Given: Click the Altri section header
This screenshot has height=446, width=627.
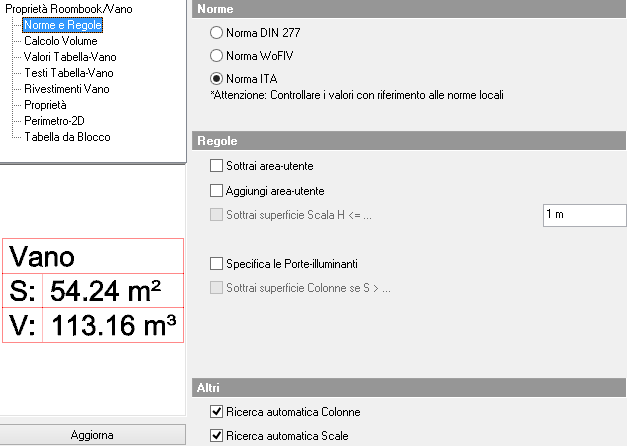Looking at the screenshot, I should pos(409,388).
